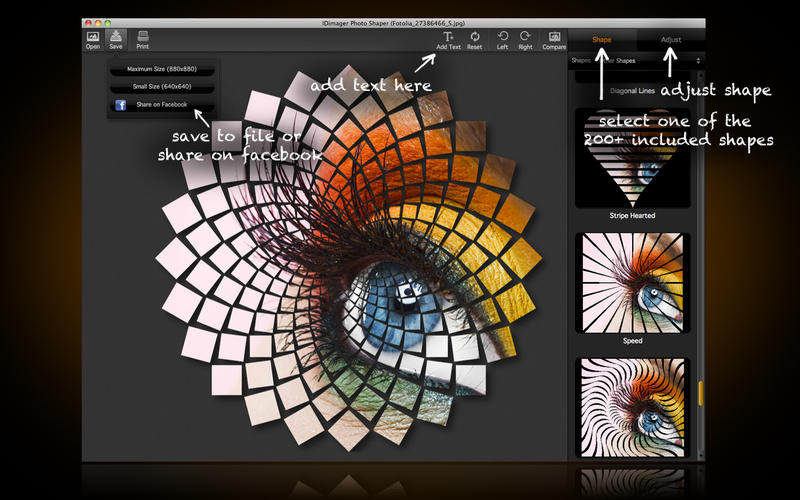Screen dimensions: 800x500
Task: Print the shaped photo
Action: pyautogui.click(x=142, y=38)
